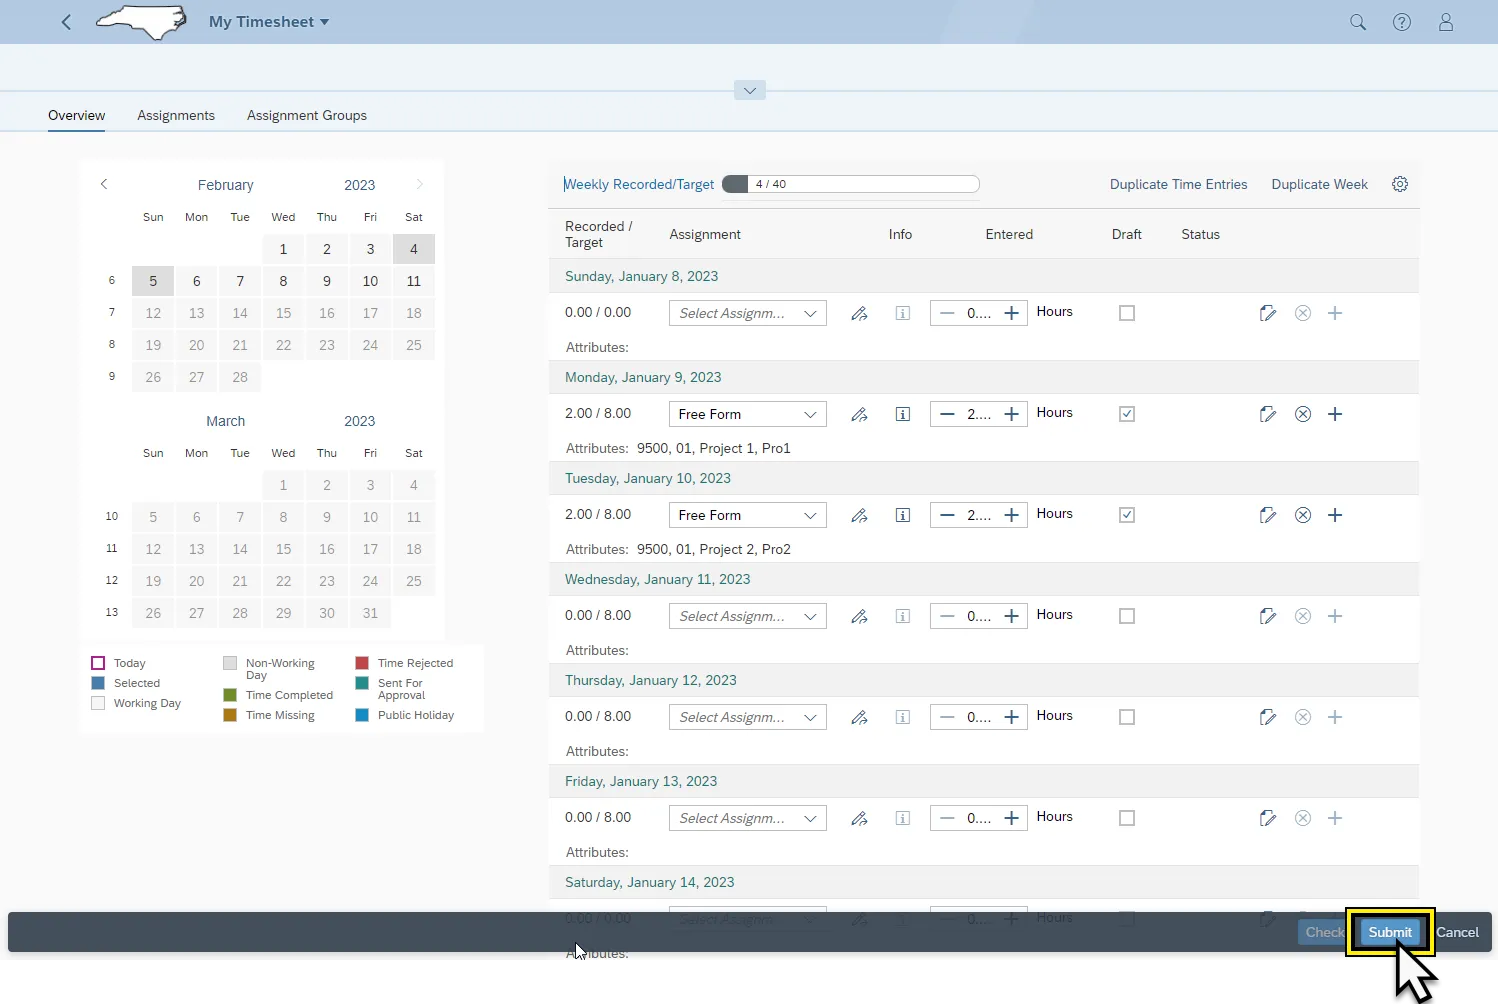Open the pencil details icon for Wednesday, January 11
The height and width of the screenshot is (1004, 1498).
point(859,616)
